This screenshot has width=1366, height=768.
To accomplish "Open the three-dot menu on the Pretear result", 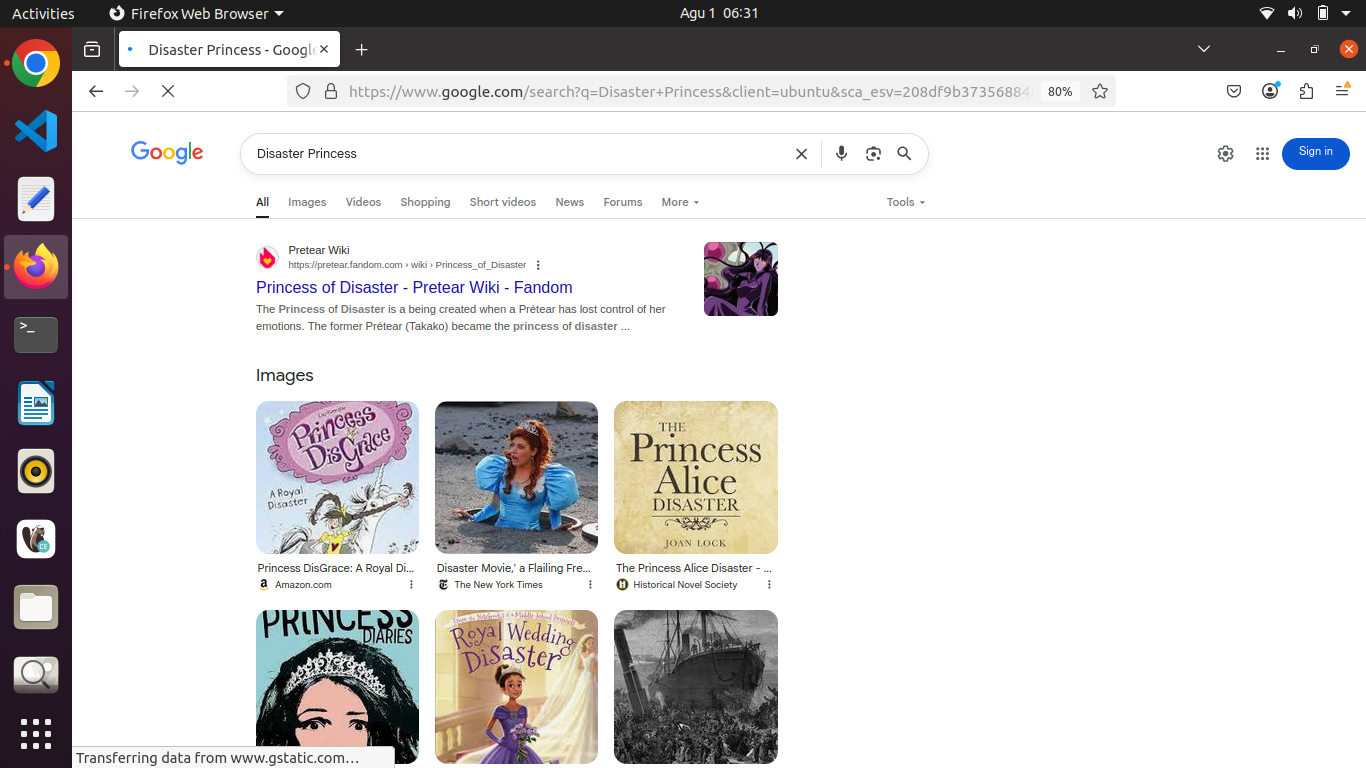I will 538,265.
